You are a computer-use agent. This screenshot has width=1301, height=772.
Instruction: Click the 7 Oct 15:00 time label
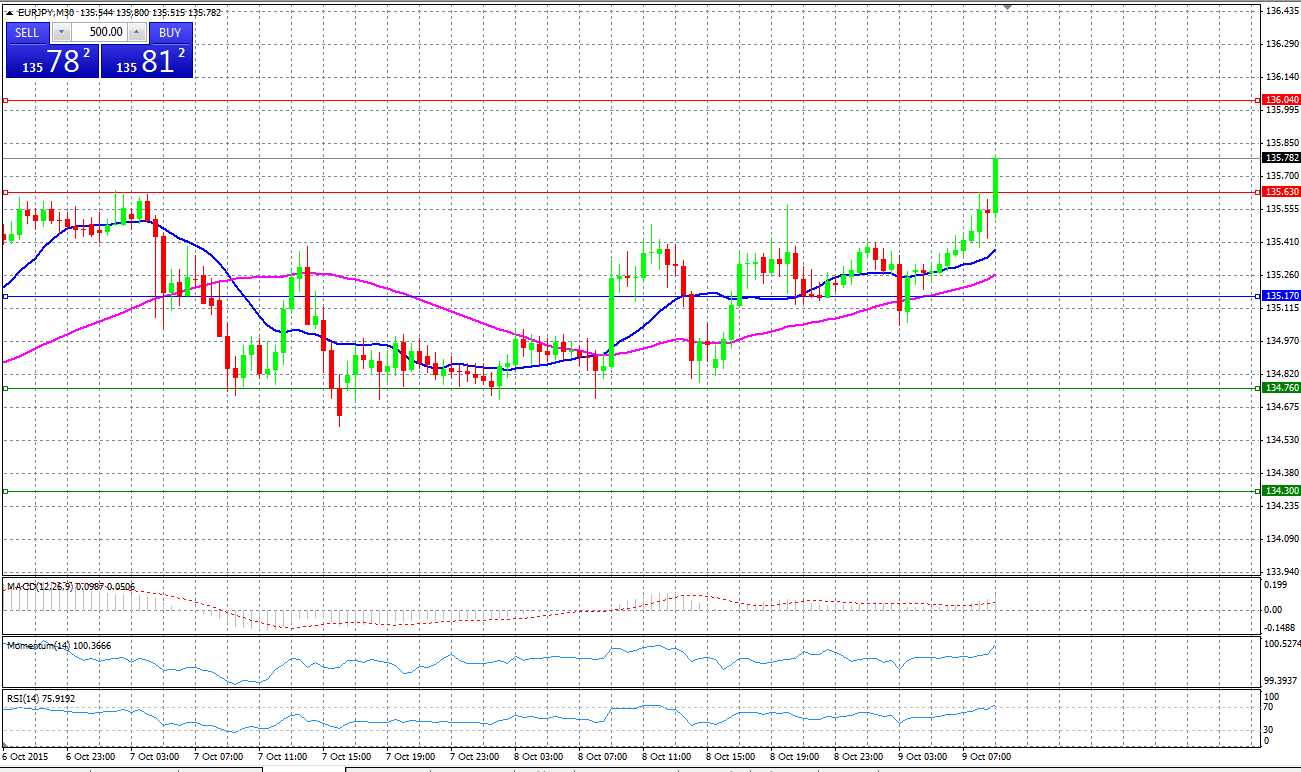(x=346, y=757)
